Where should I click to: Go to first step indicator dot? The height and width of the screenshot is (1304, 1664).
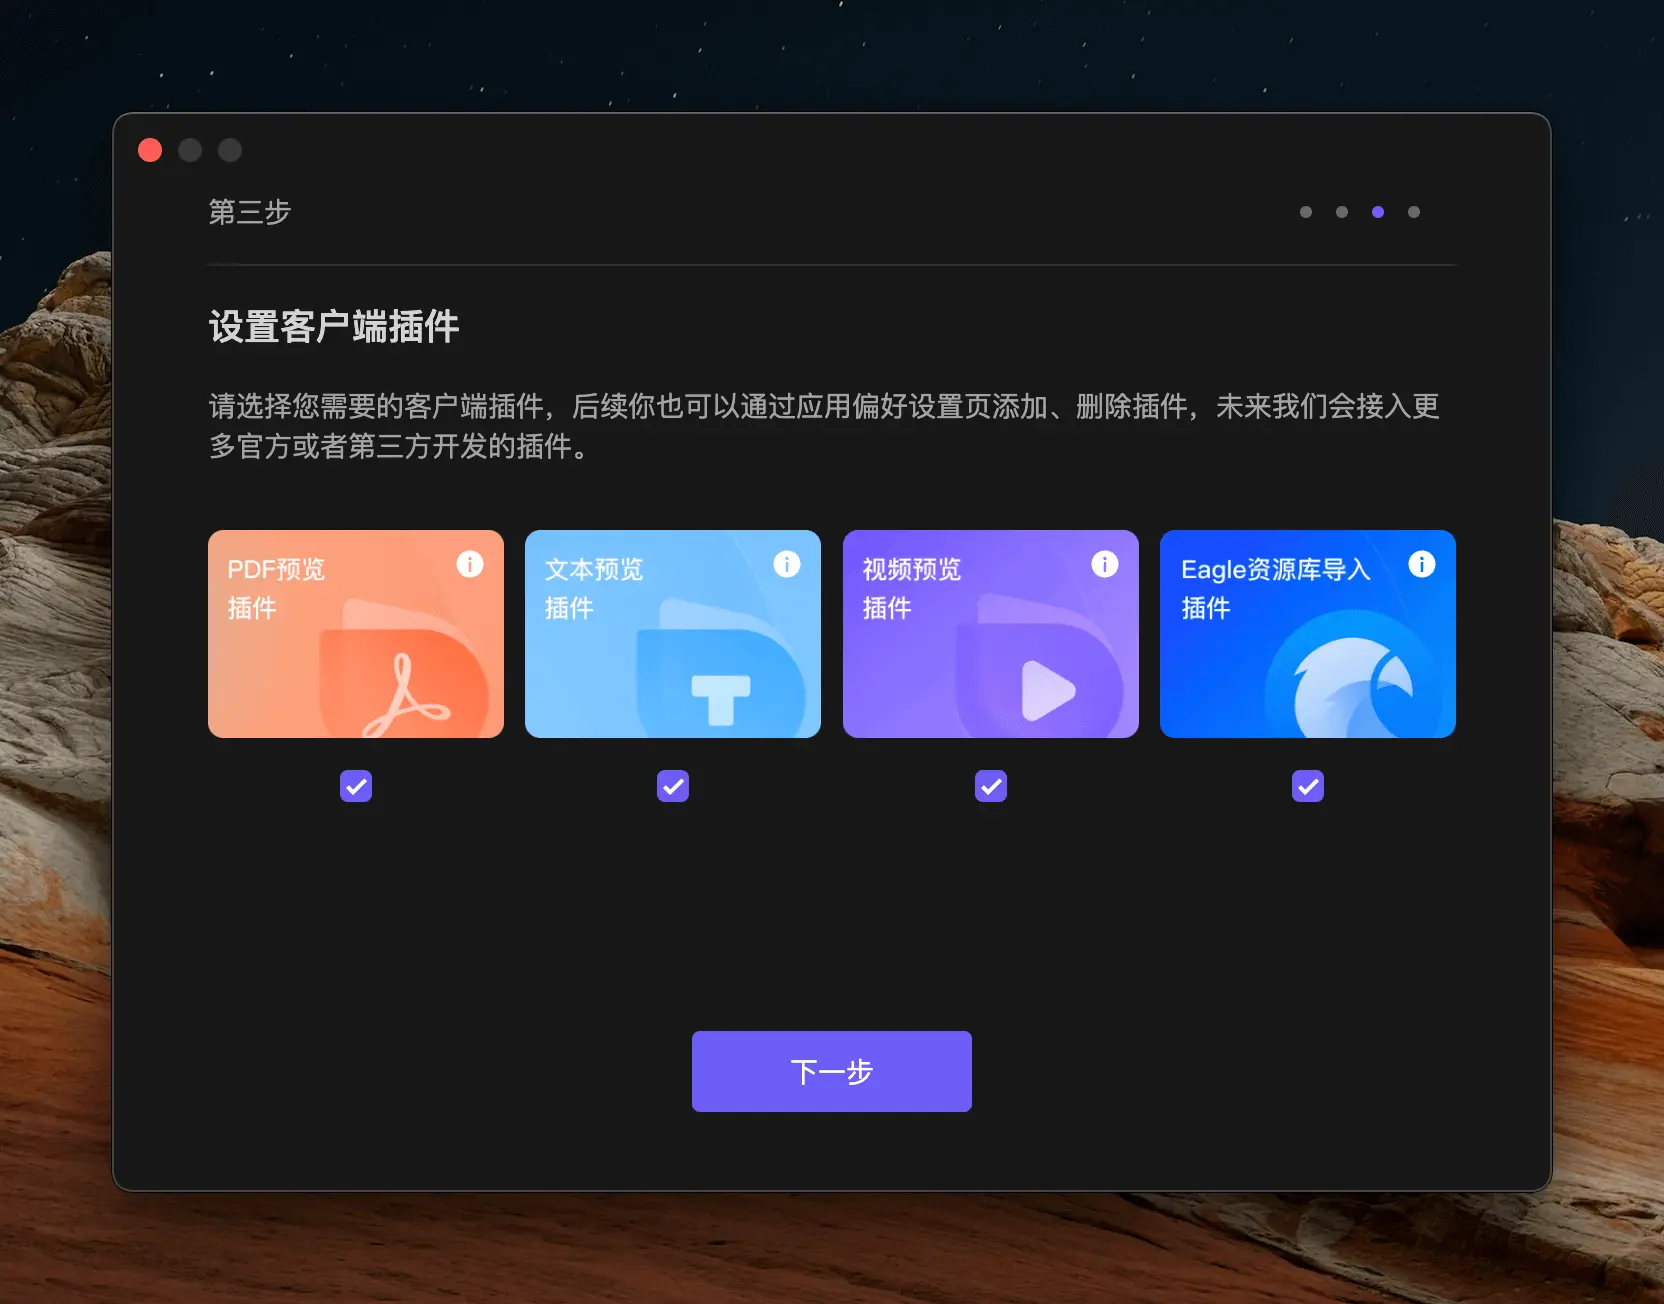coord(1306,212)
